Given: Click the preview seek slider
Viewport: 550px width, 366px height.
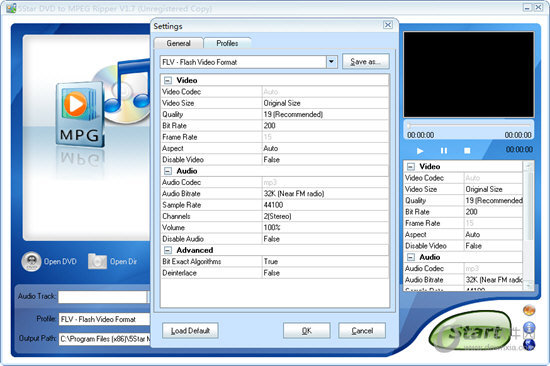Looking at the screenshot, I should click(x=469, y=126).
